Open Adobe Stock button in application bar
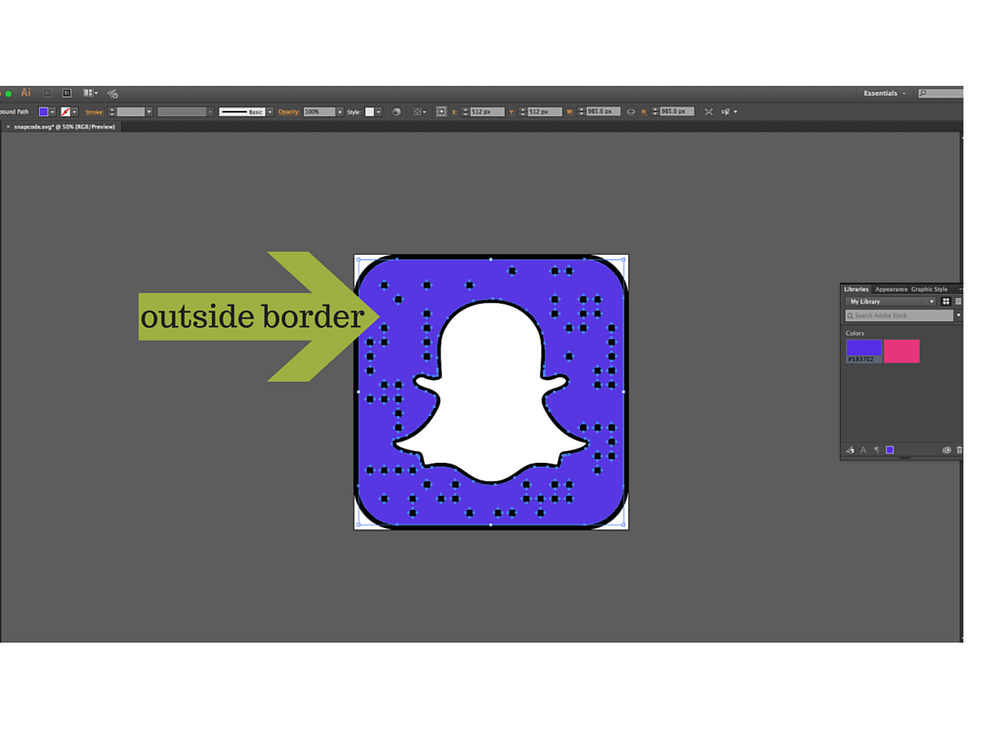This screenshot has height=750, width=1000. (66, 93)
